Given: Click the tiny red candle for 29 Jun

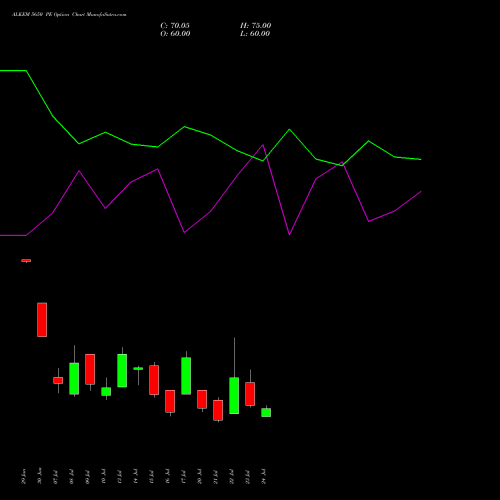Looking at the screenshot, I should [x=26, y=261].
